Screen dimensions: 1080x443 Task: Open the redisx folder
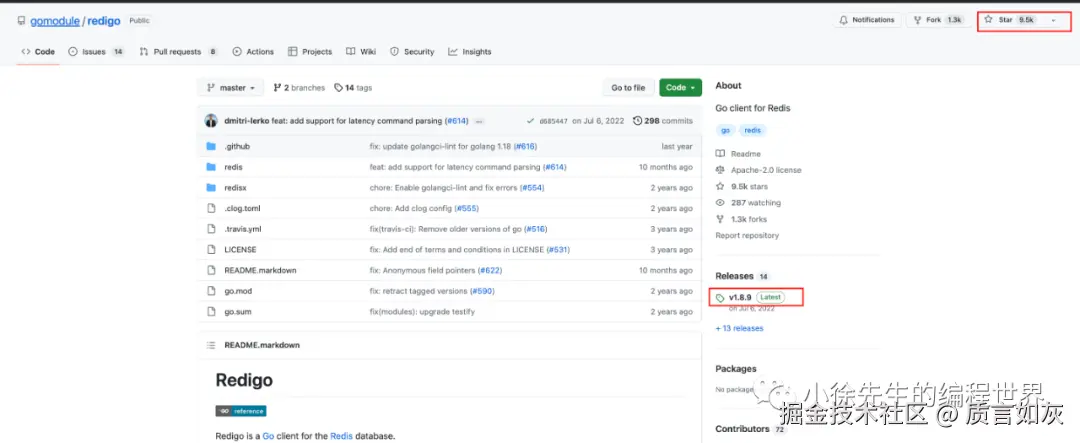[x=236, y=187]
